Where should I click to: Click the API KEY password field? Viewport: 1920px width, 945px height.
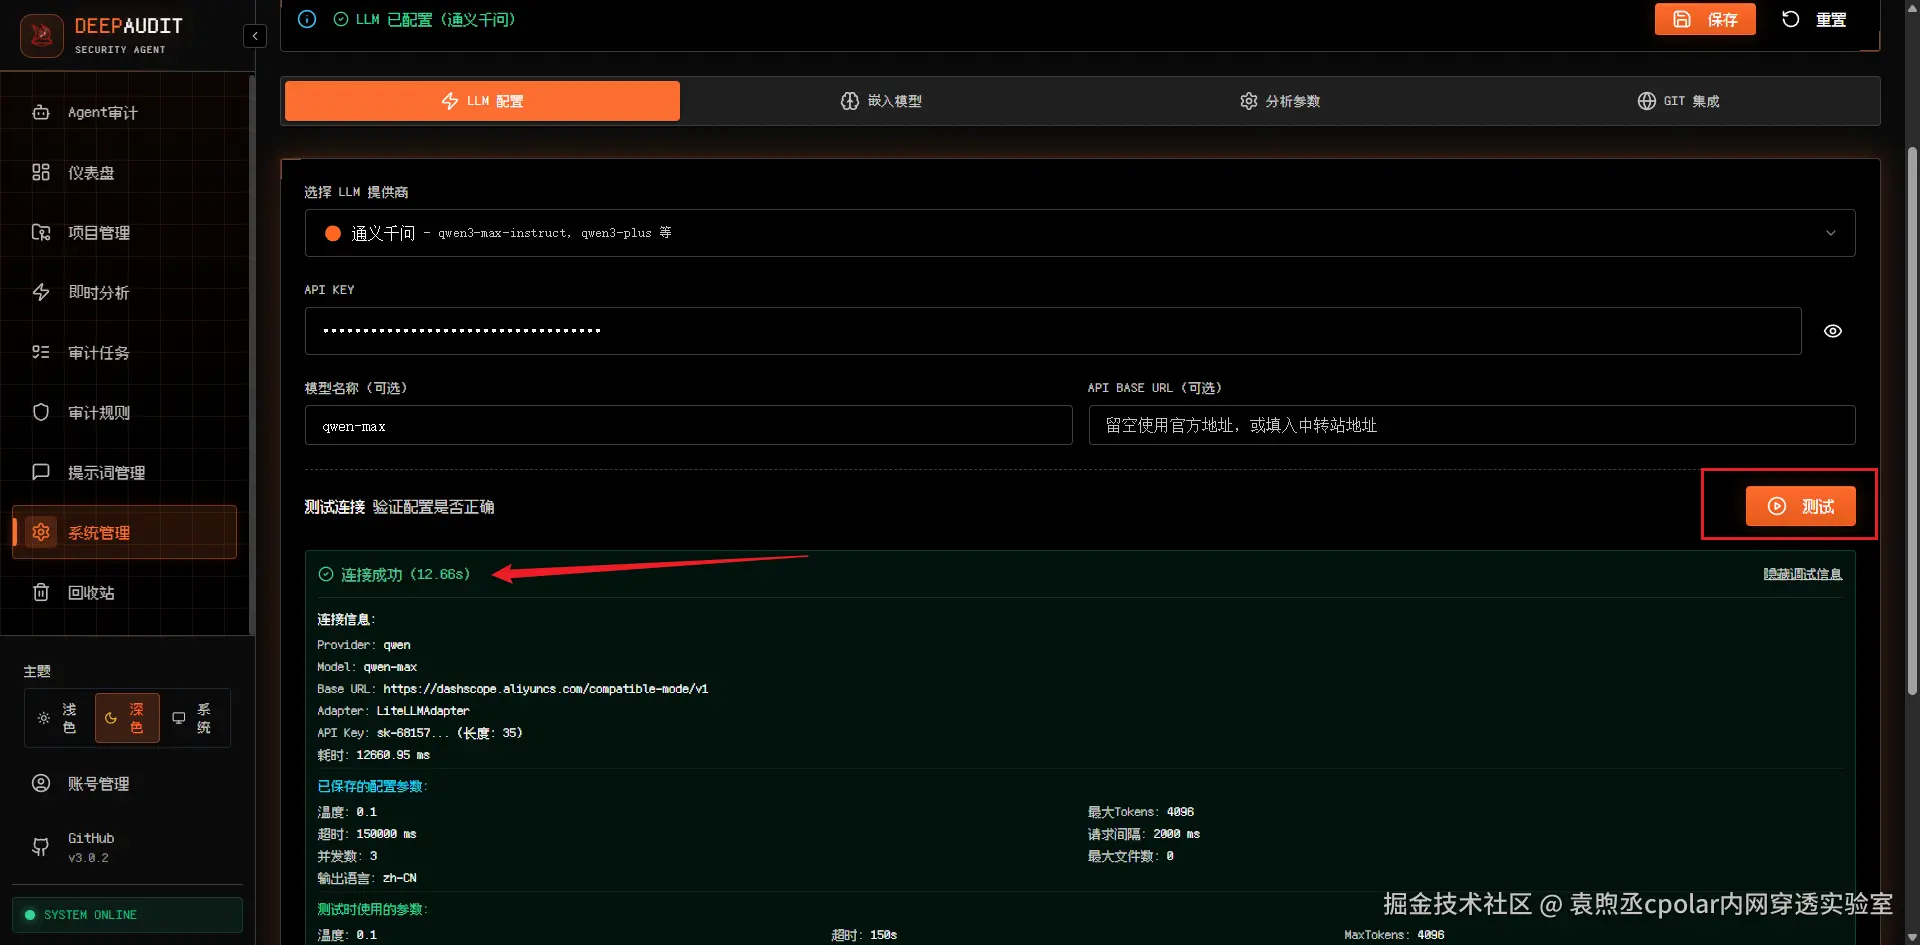click(x=1053, y=331)
